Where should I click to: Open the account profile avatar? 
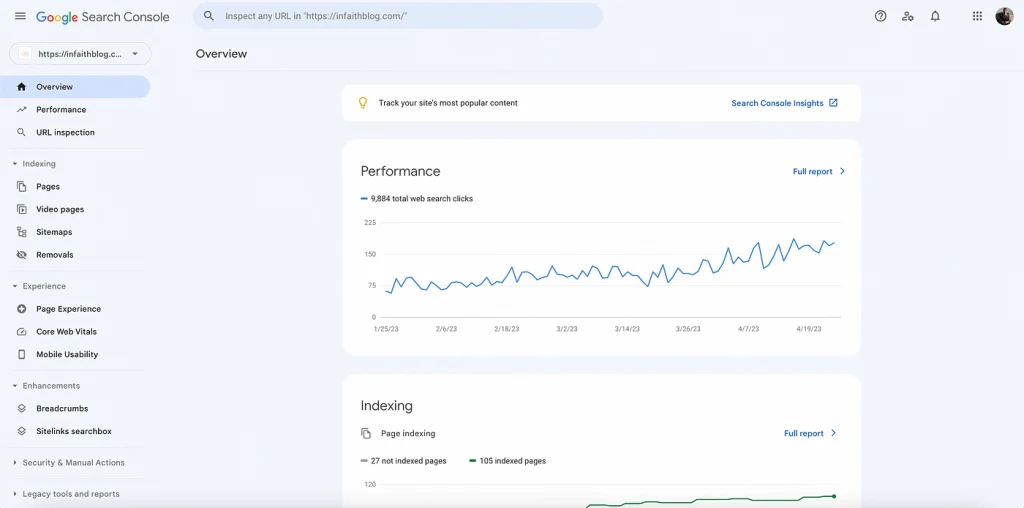point(1004,16)
